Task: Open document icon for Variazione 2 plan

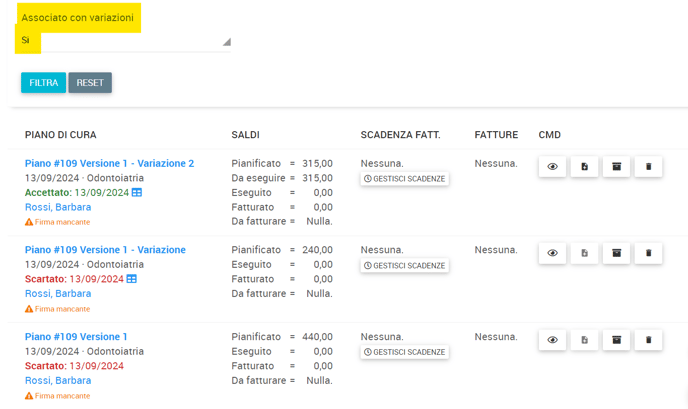Action: click(x=584, y=167)
